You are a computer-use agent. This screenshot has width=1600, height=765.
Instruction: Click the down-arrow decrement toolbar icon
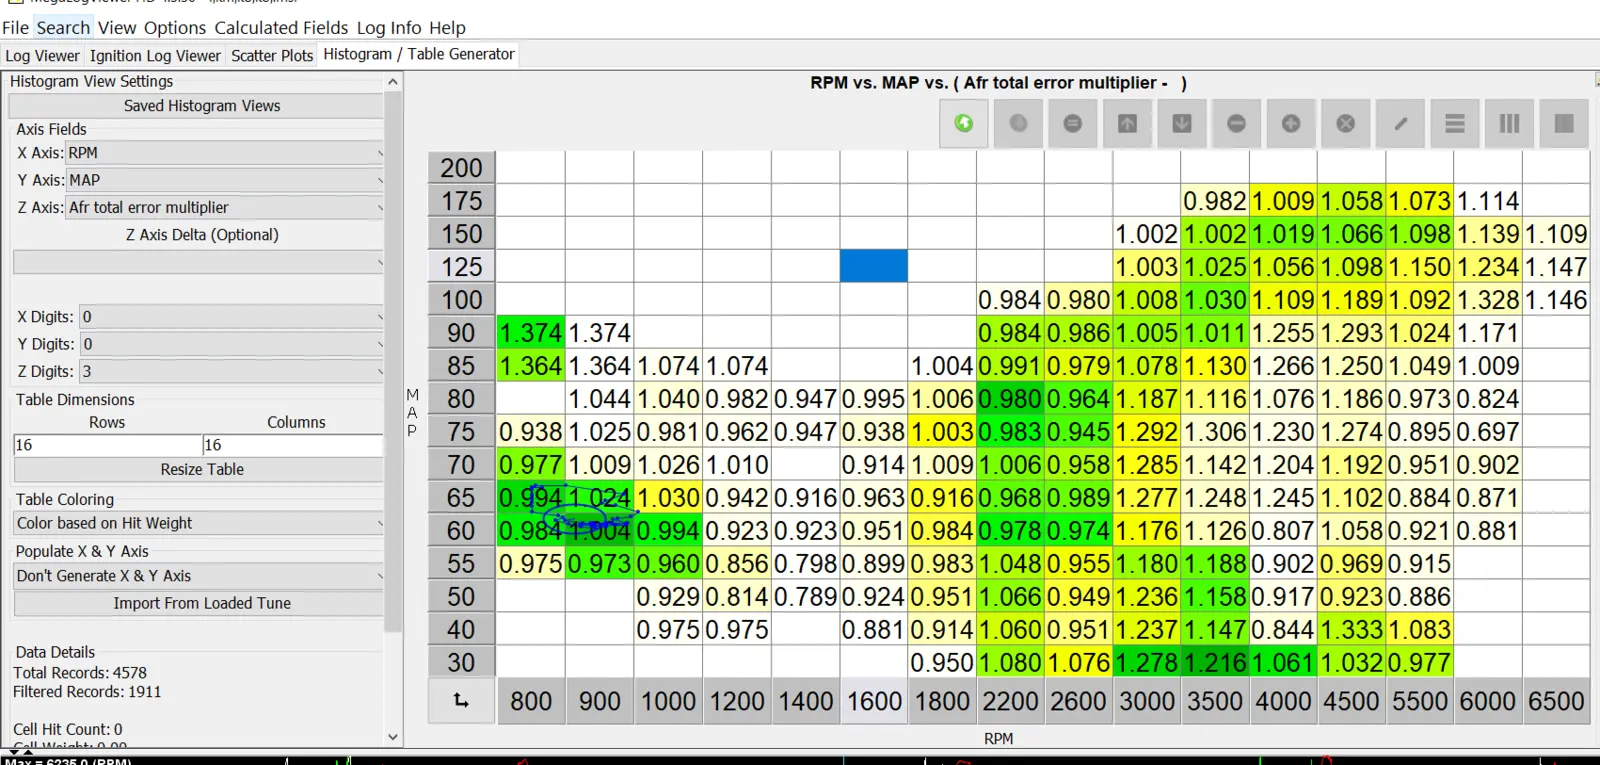(1182, 123)
